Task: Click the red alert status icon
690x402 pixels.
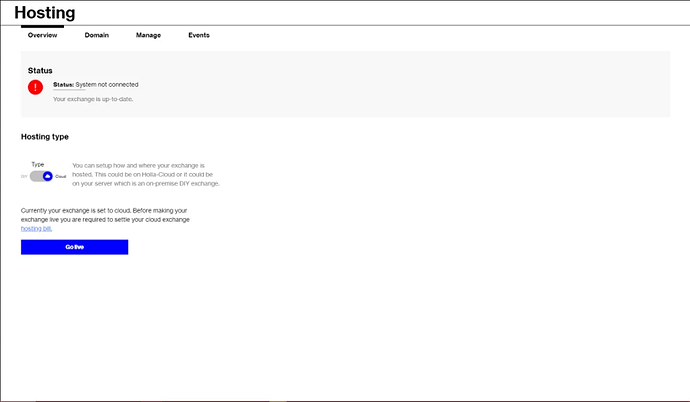Action: click(x=36, y=87)
